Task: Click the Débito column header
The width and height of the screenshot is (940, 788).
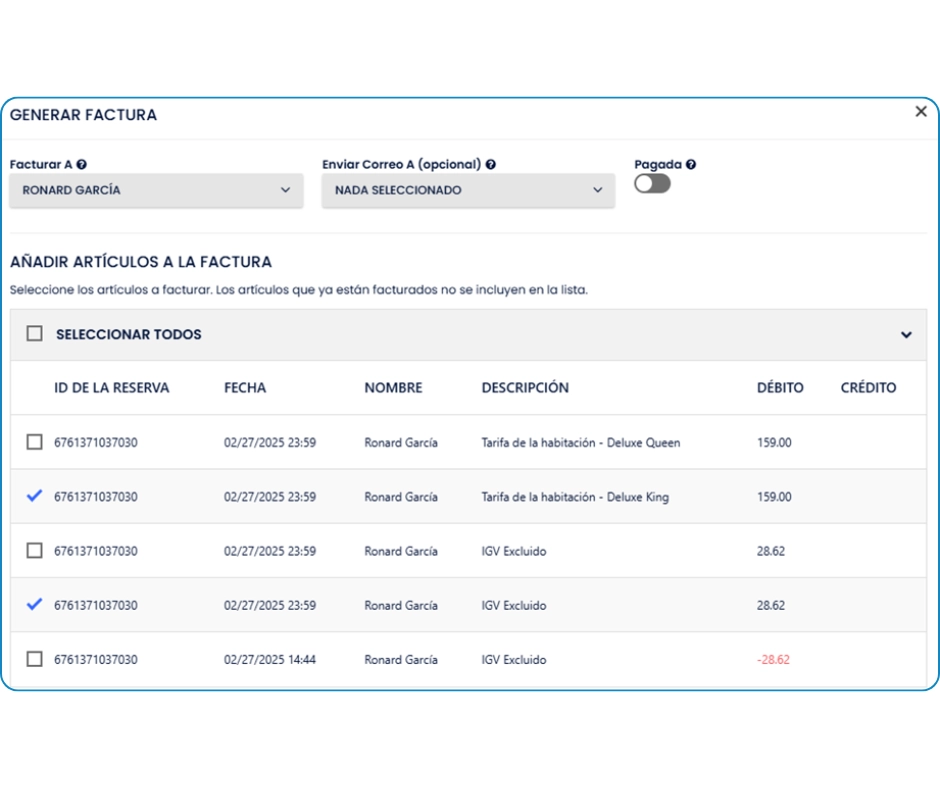Action: [780, 388]
